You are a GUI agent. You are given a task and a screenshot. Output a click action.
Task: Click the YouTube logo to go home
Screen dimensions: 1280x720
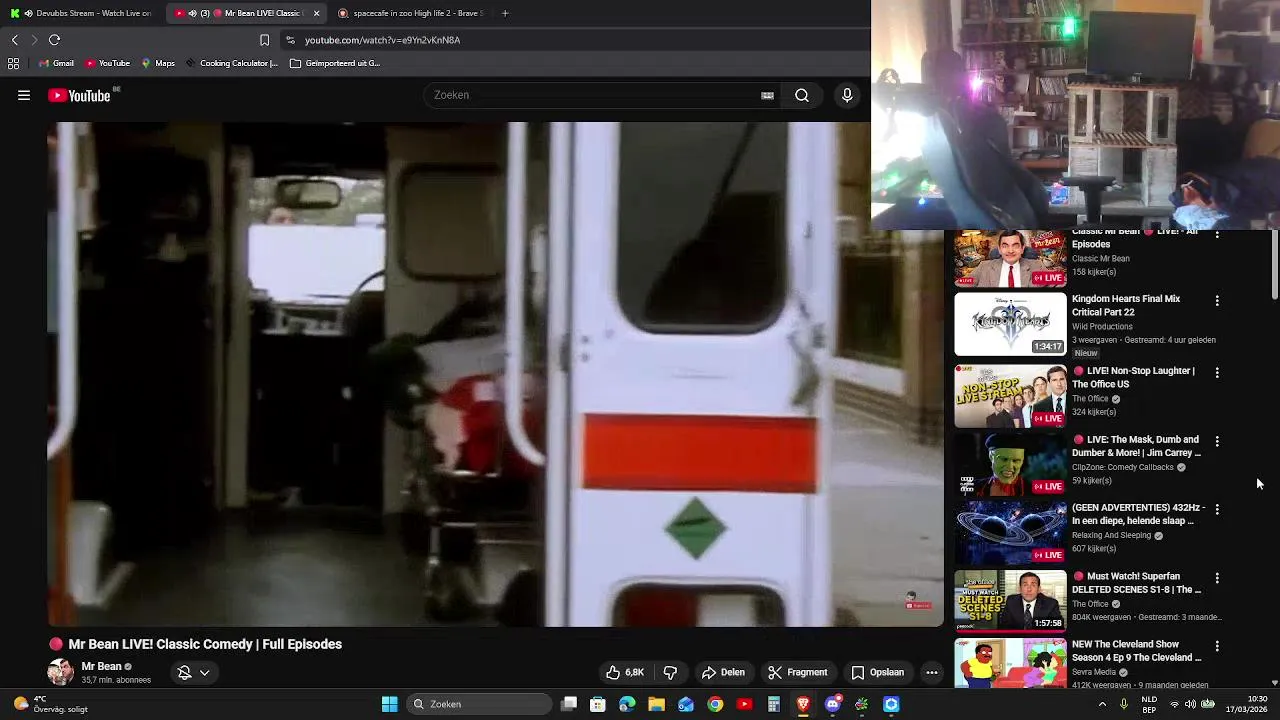pyautogui.click(x=79, y=95)
